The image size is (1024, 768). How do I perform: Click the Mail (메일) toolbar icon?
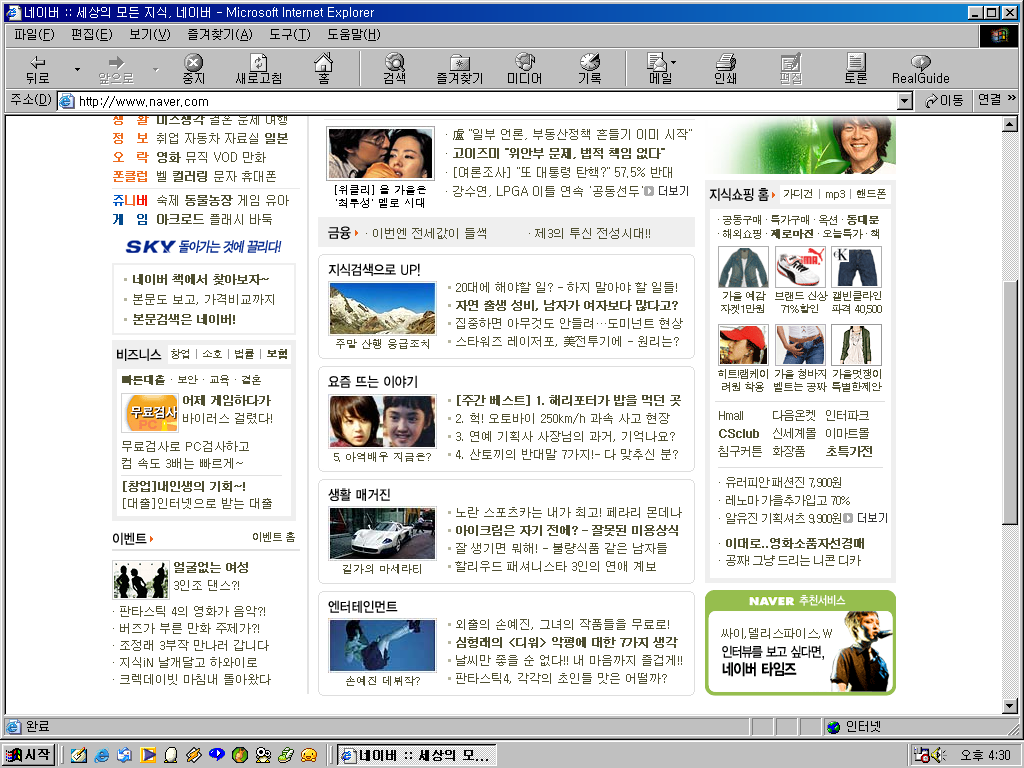pyautogui.click(x=660, y=69)
